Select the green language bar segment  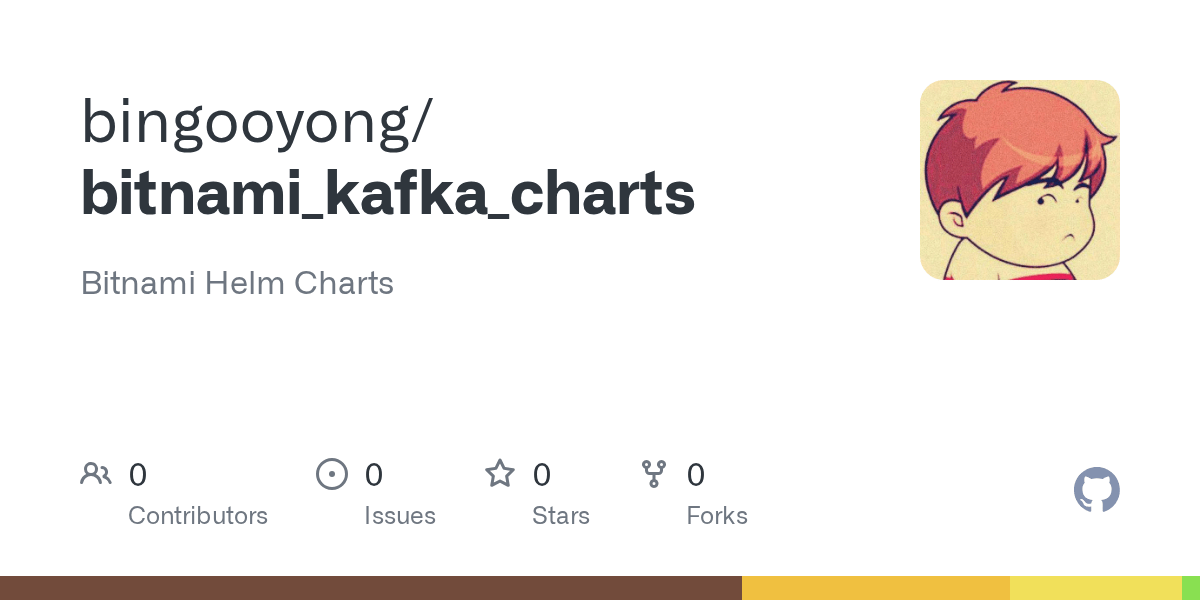[1191, 588]
